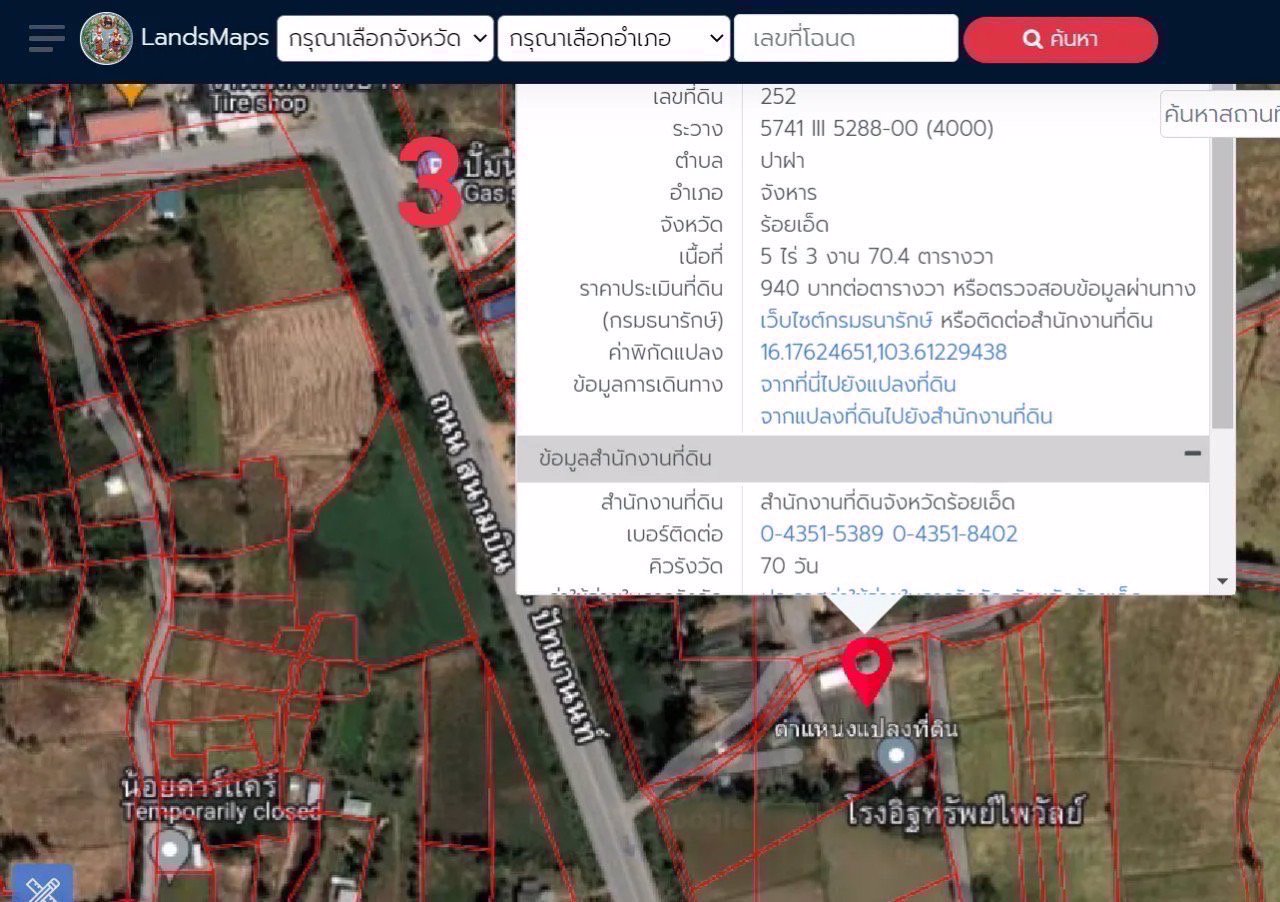Screen dimensions: 1280x902
Task: Click phone number 0-4351-5389
Action: point(821,534)
